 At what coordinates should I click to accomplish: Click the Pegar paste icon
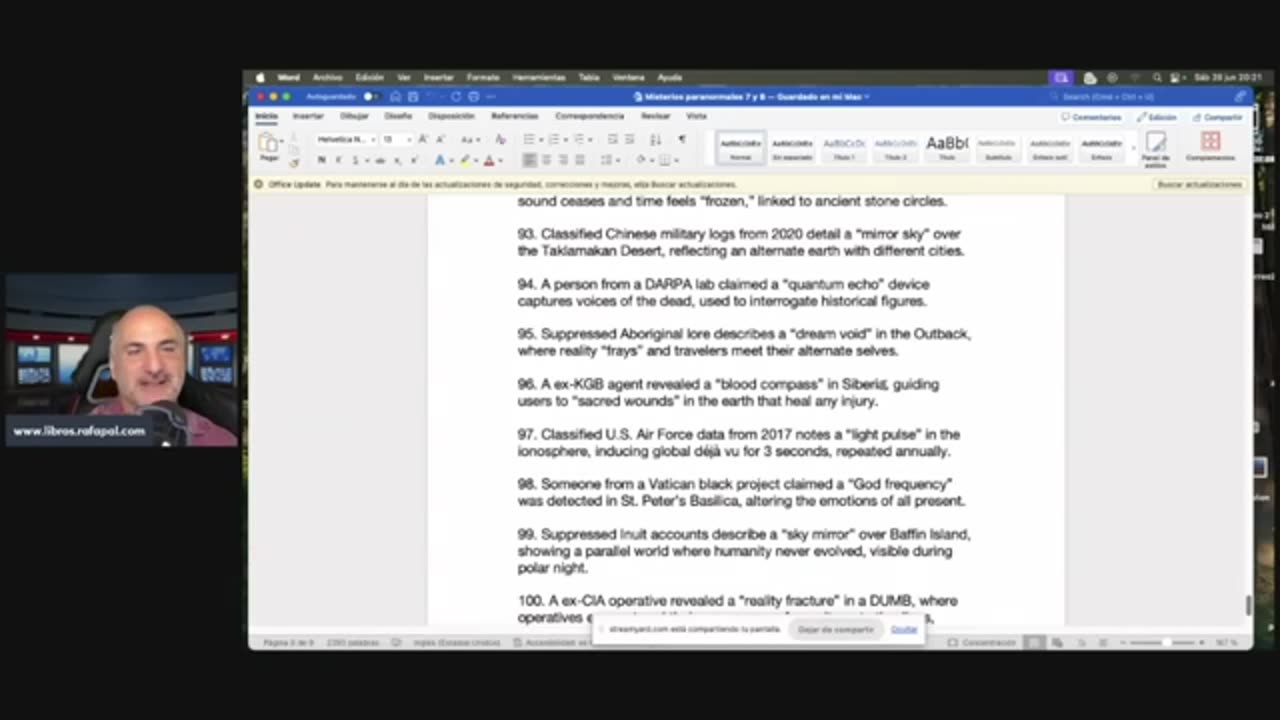tap(269, 148)
